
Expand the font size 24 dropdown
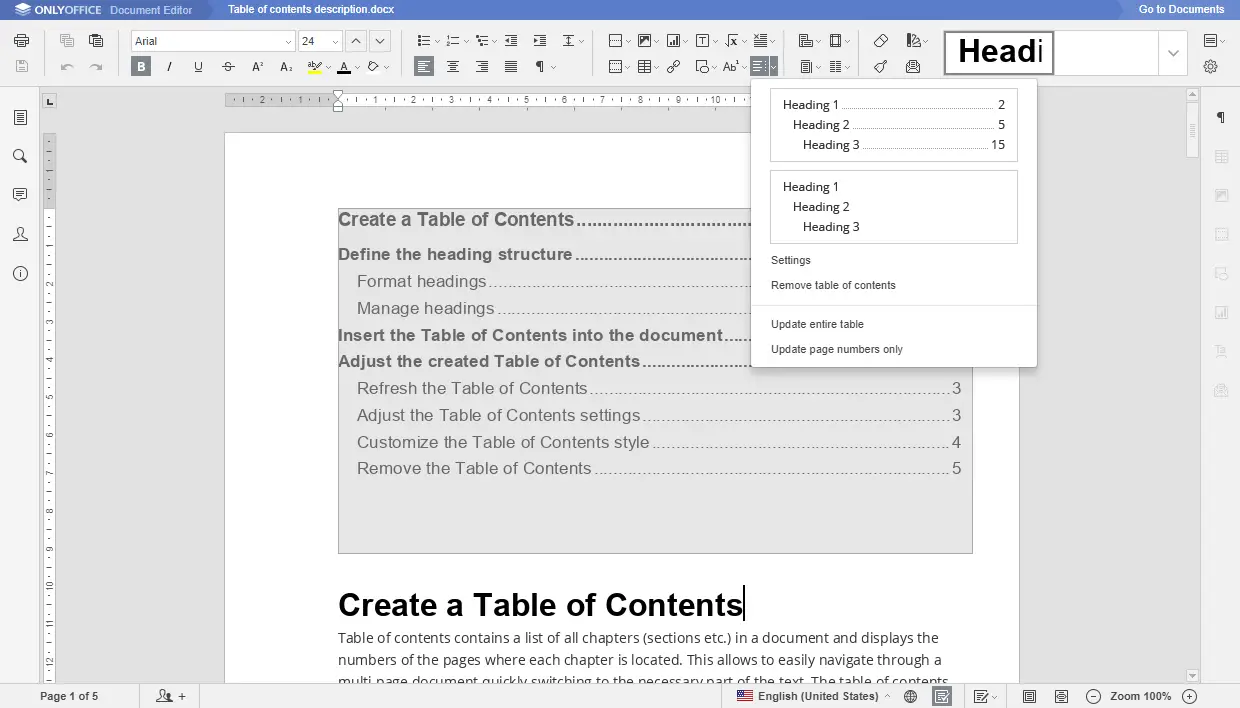click(x=335, y=42)
